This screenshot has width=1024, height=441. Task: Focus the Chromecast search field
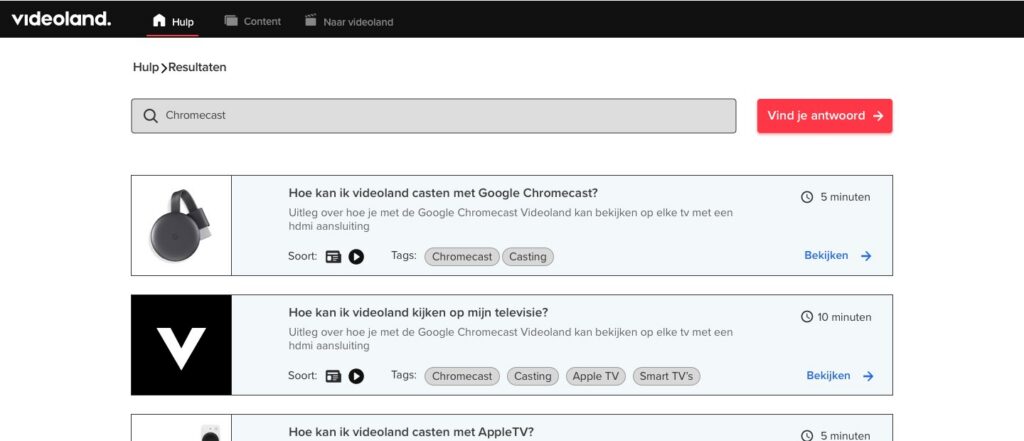434,116
